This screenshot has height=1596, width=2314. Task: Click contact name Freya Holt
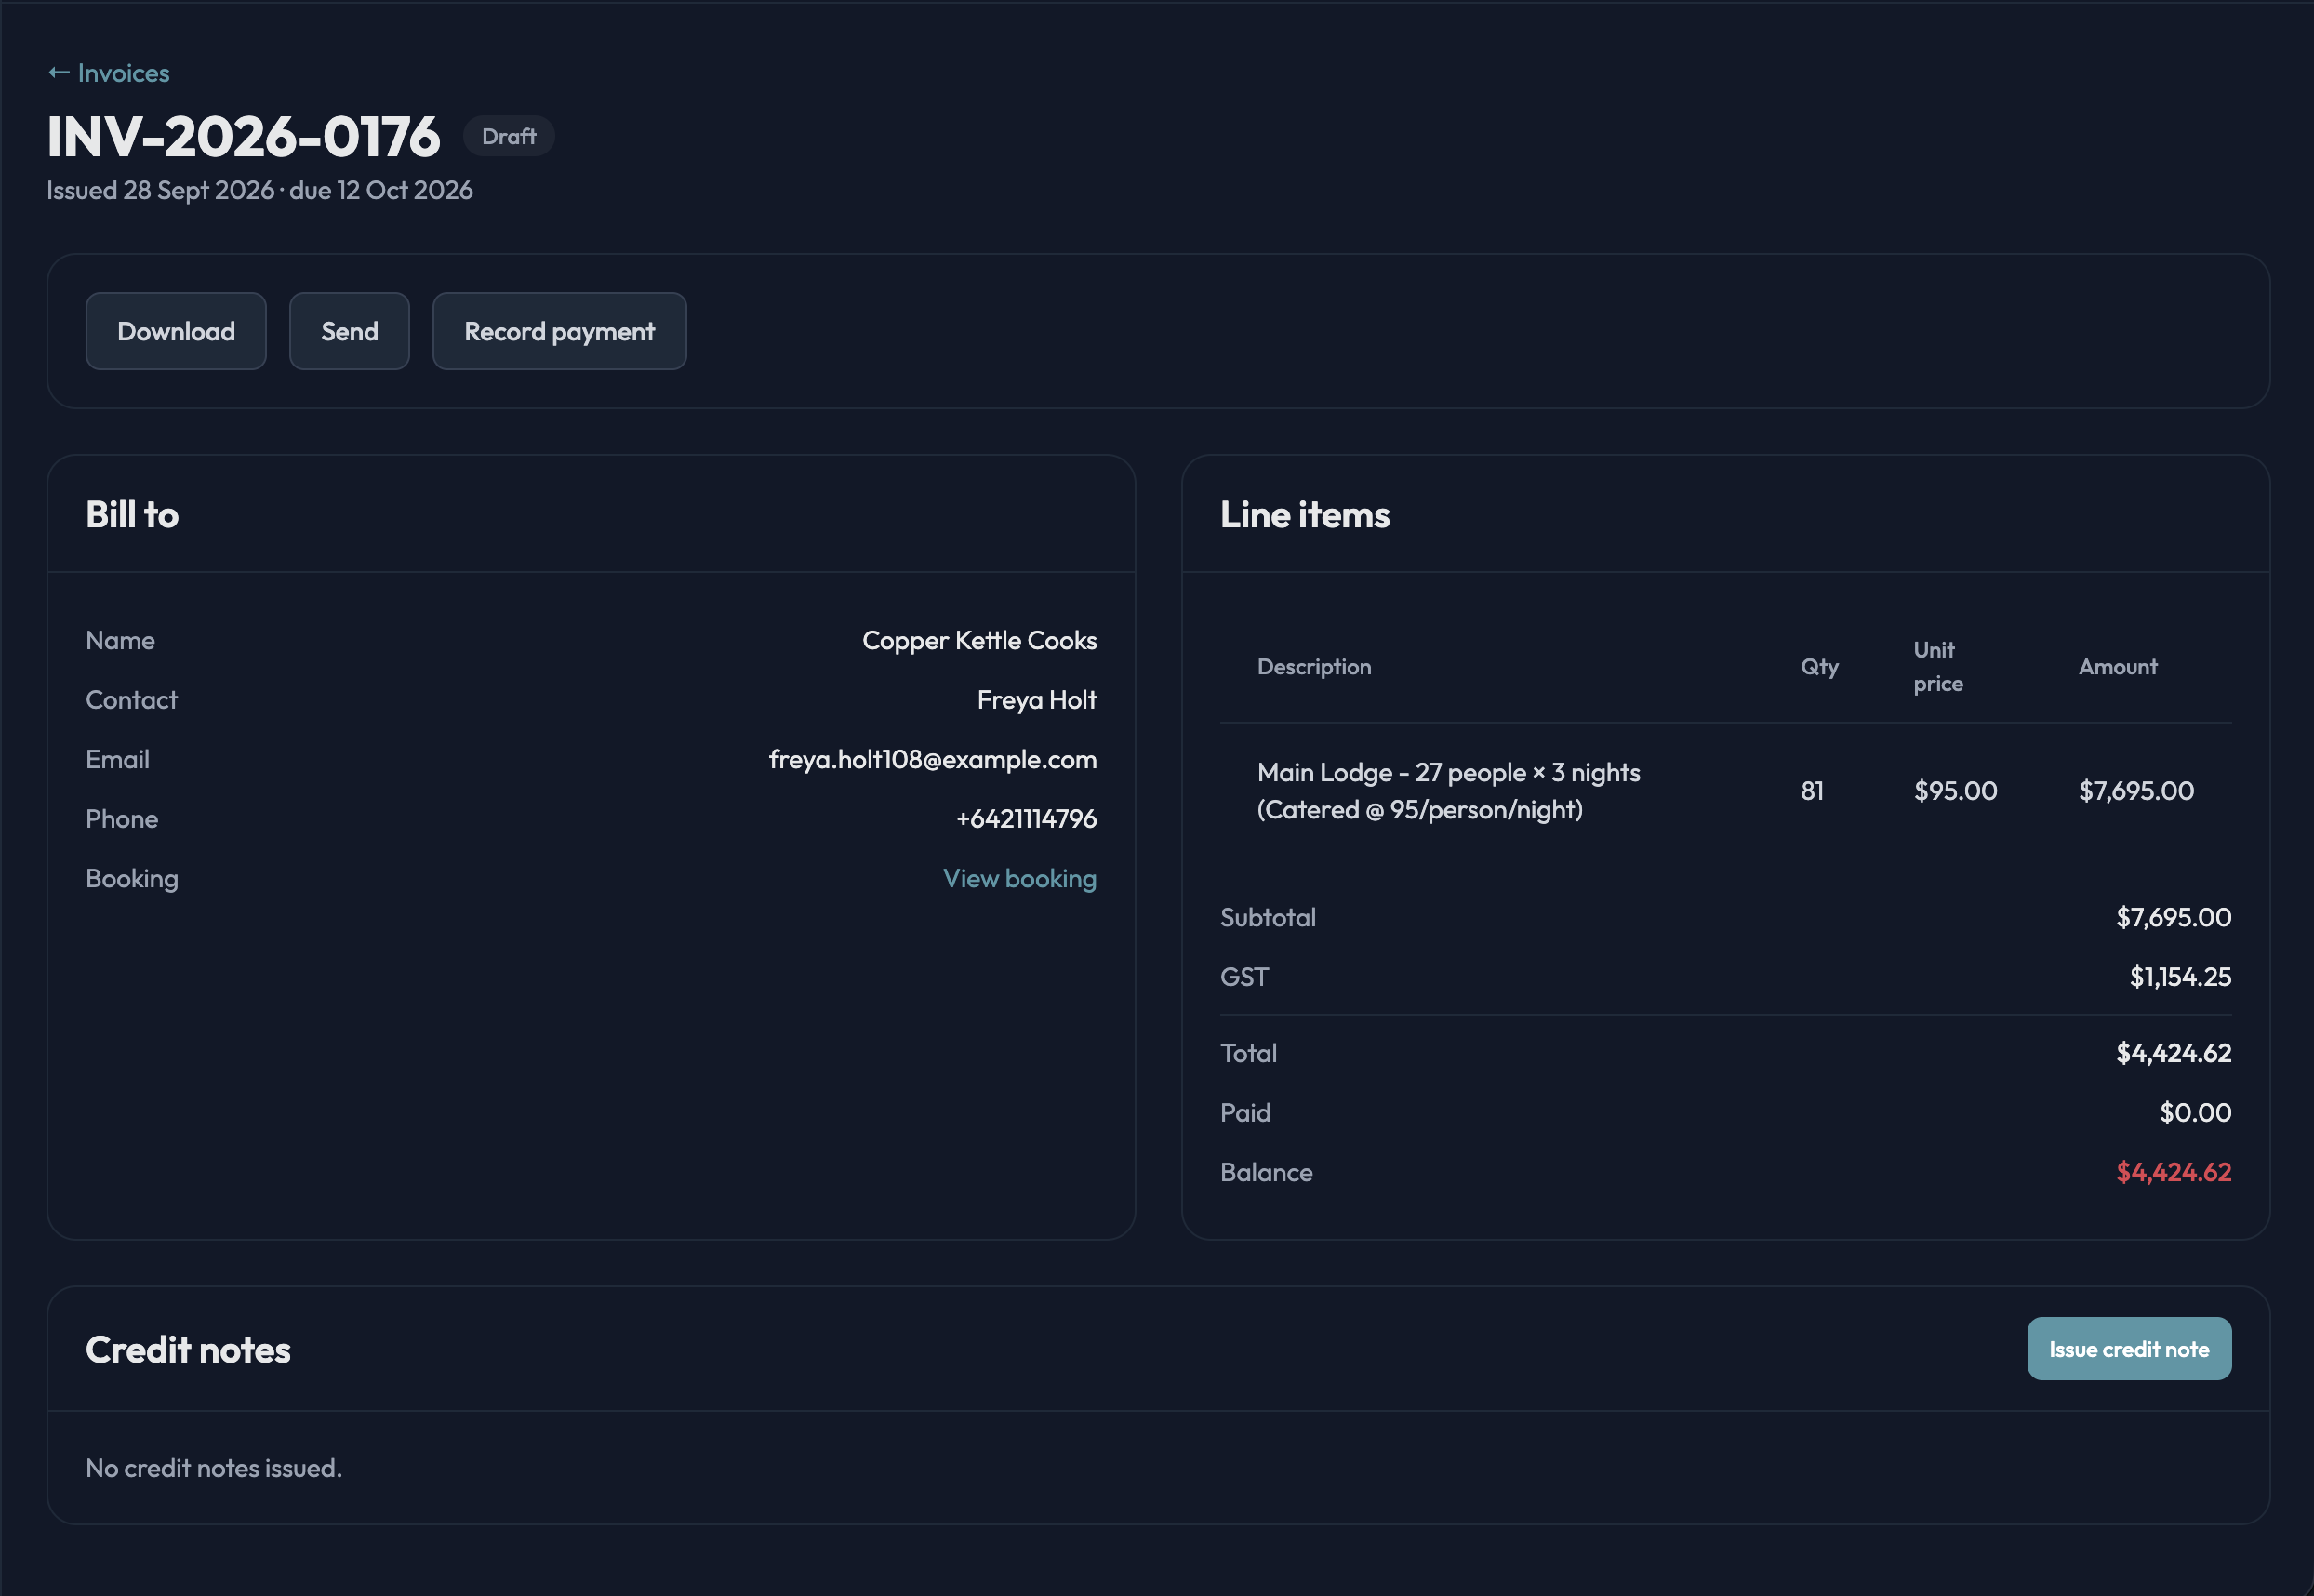pos(1036,700)
